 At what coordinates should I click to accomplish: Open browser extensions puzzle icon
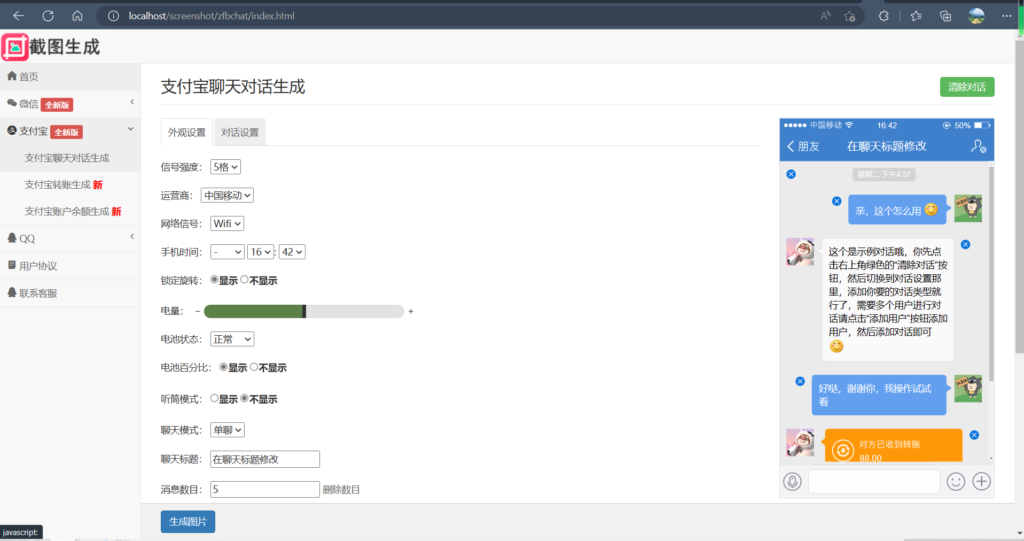point(884,16)
